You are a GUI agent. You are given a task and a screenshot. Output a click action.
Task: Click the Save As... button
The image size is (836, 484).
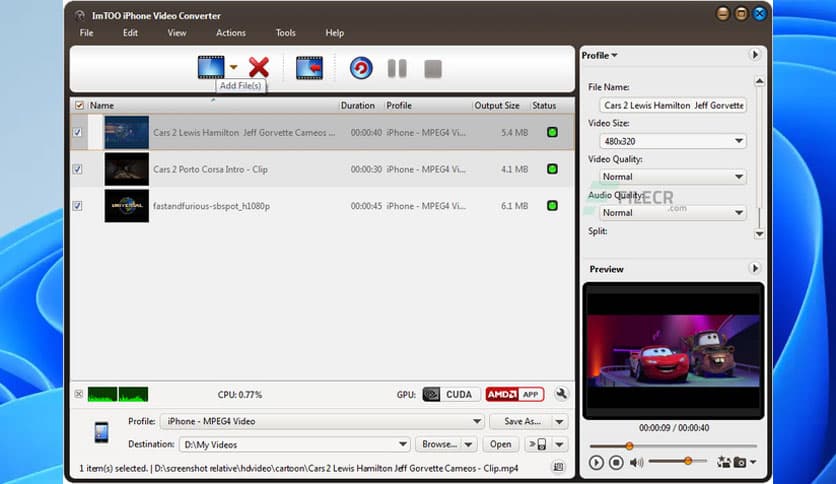pyautogui.click(x=521, y=421)
